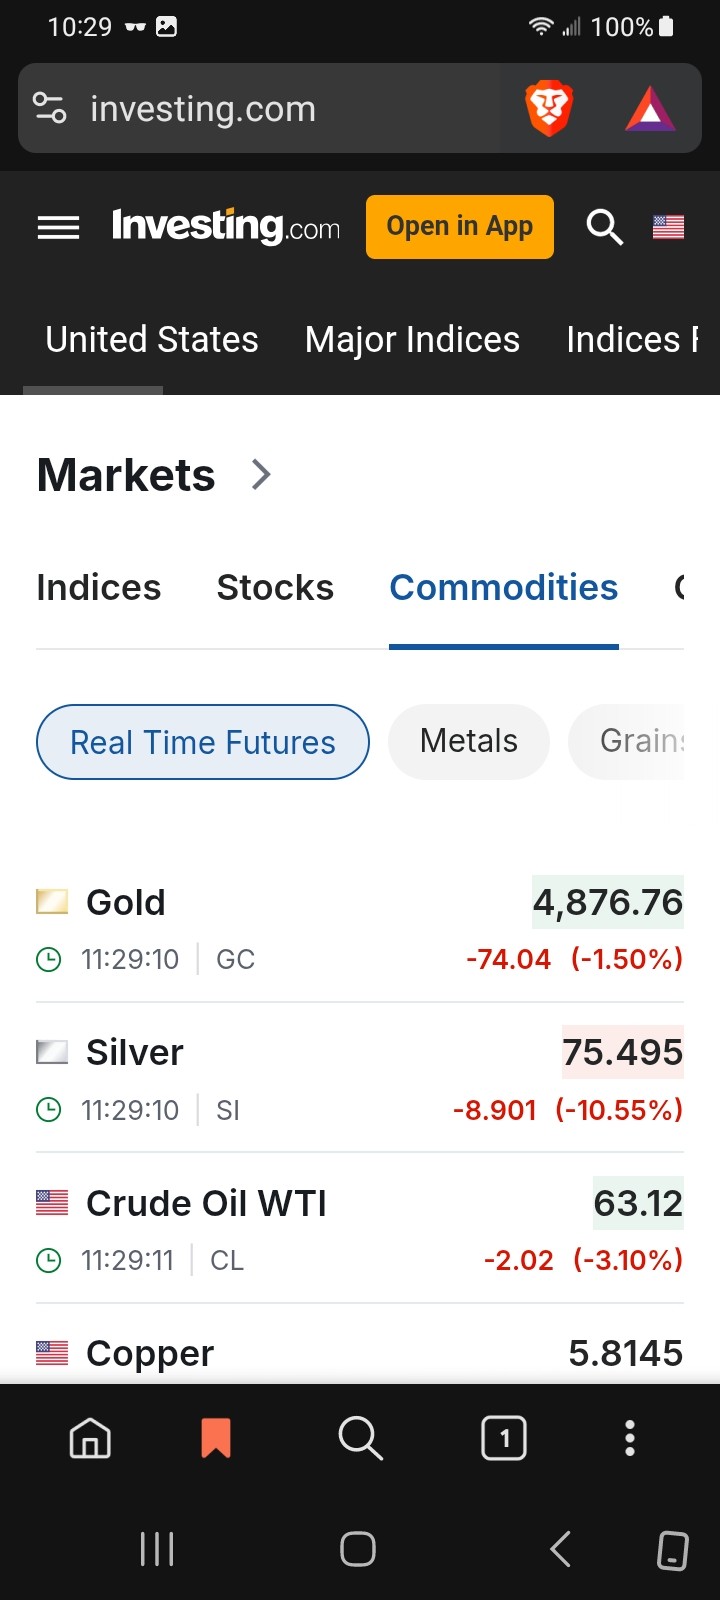The image size is (720, 1600).
Task: Open the browser tab switcher
Action: pyautogui.click(x=504, y=1438)
